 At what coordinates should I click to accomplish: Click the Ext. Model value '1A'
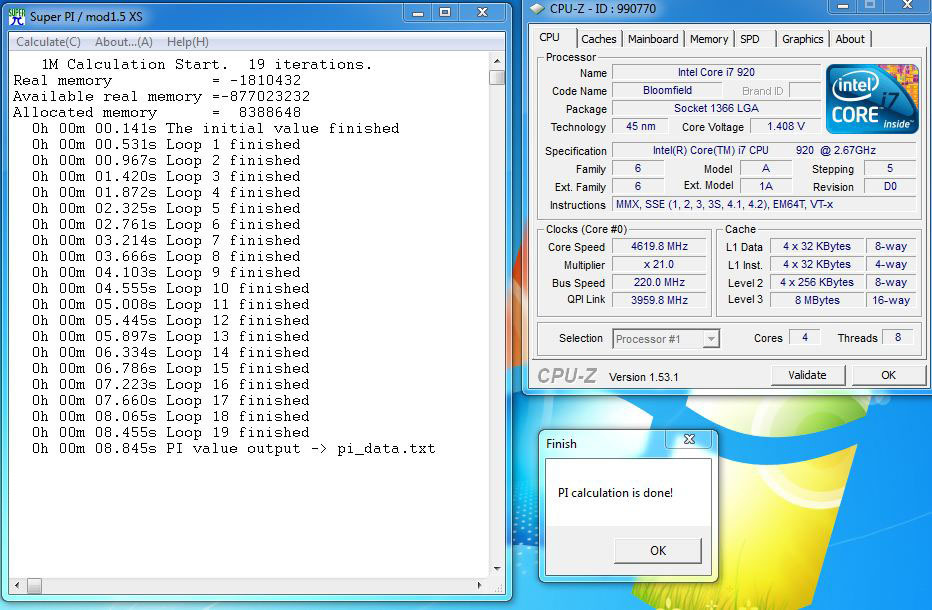click(766, 187)
